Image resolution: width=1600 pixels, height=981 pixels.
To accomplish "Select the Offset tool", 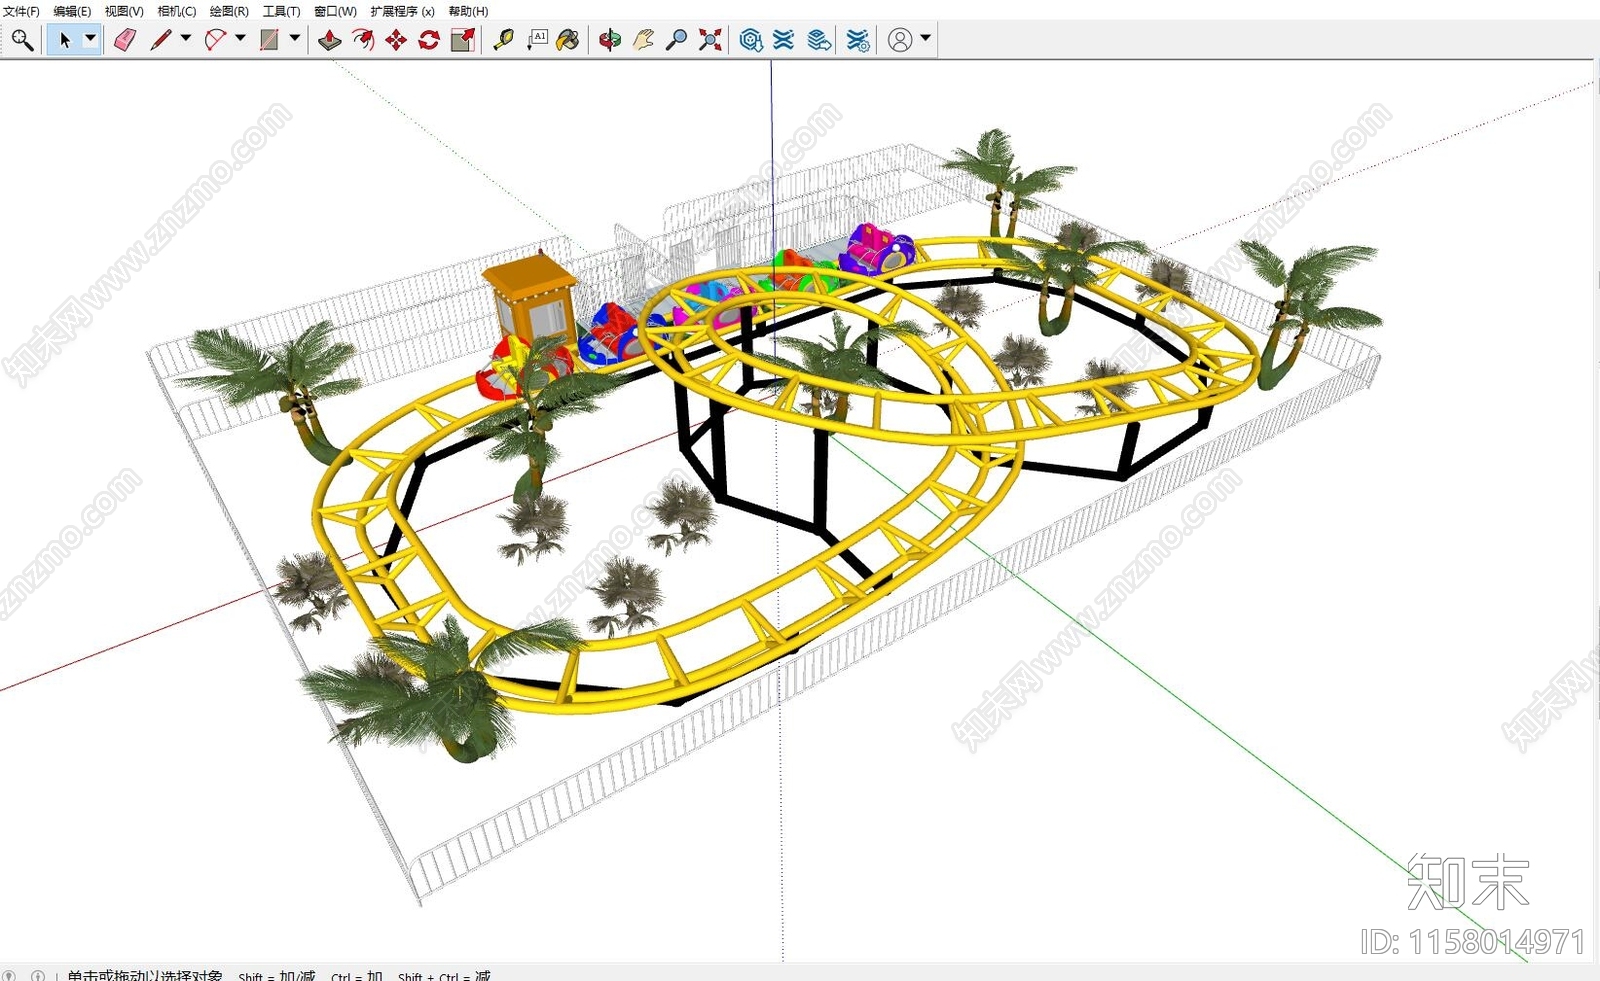I will click(363, 40).
